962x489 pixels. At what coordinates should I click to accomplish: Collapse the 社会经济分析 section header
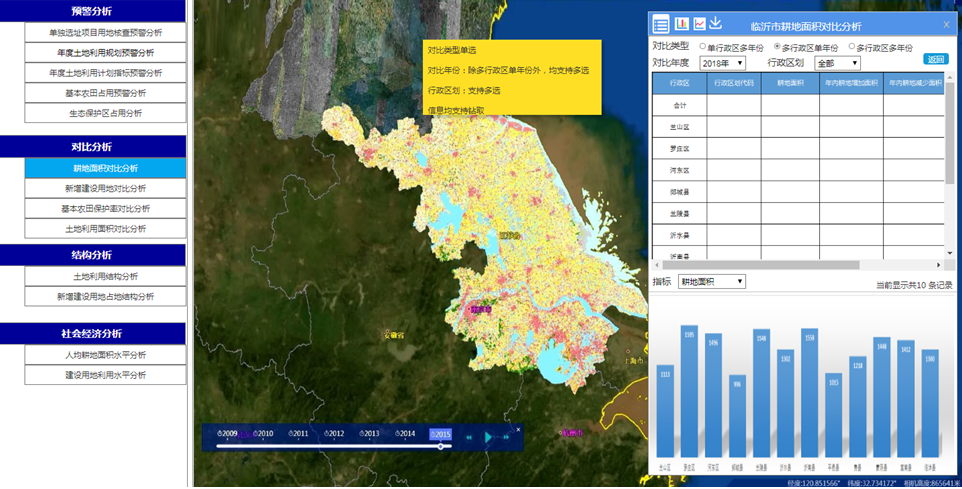93,334
